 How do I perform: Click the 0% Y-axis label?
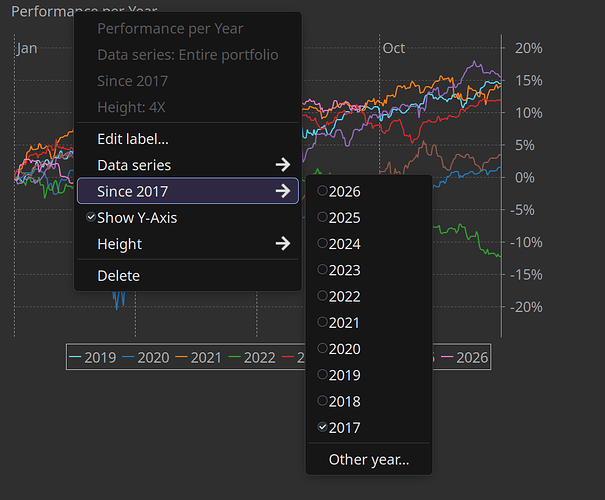pyautogui.click(x=525, y=177)
